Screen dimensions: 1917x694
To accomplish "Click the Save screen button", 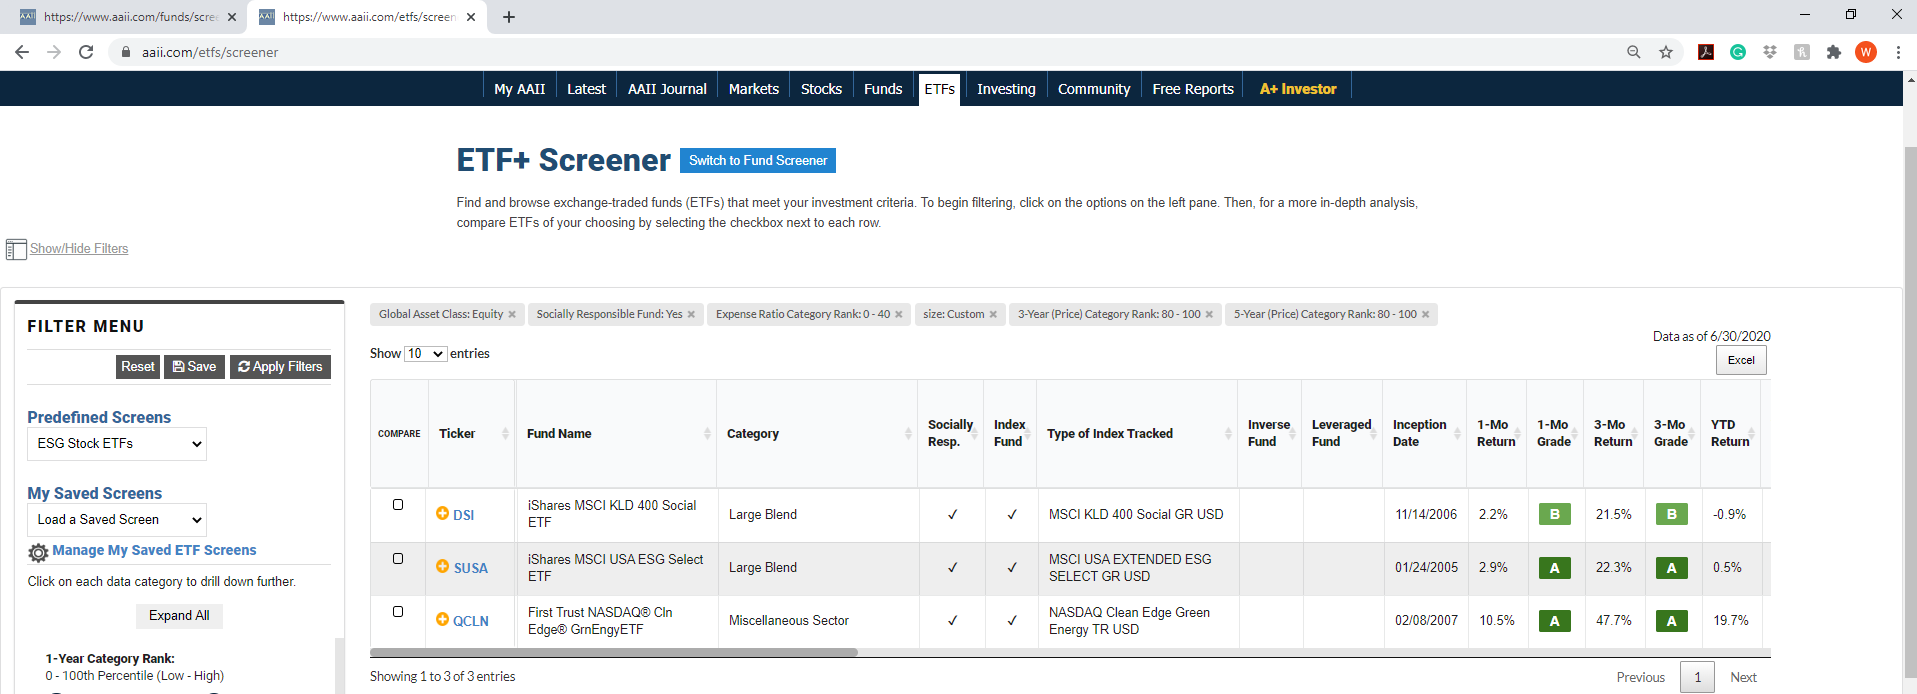I will point(194,367).
